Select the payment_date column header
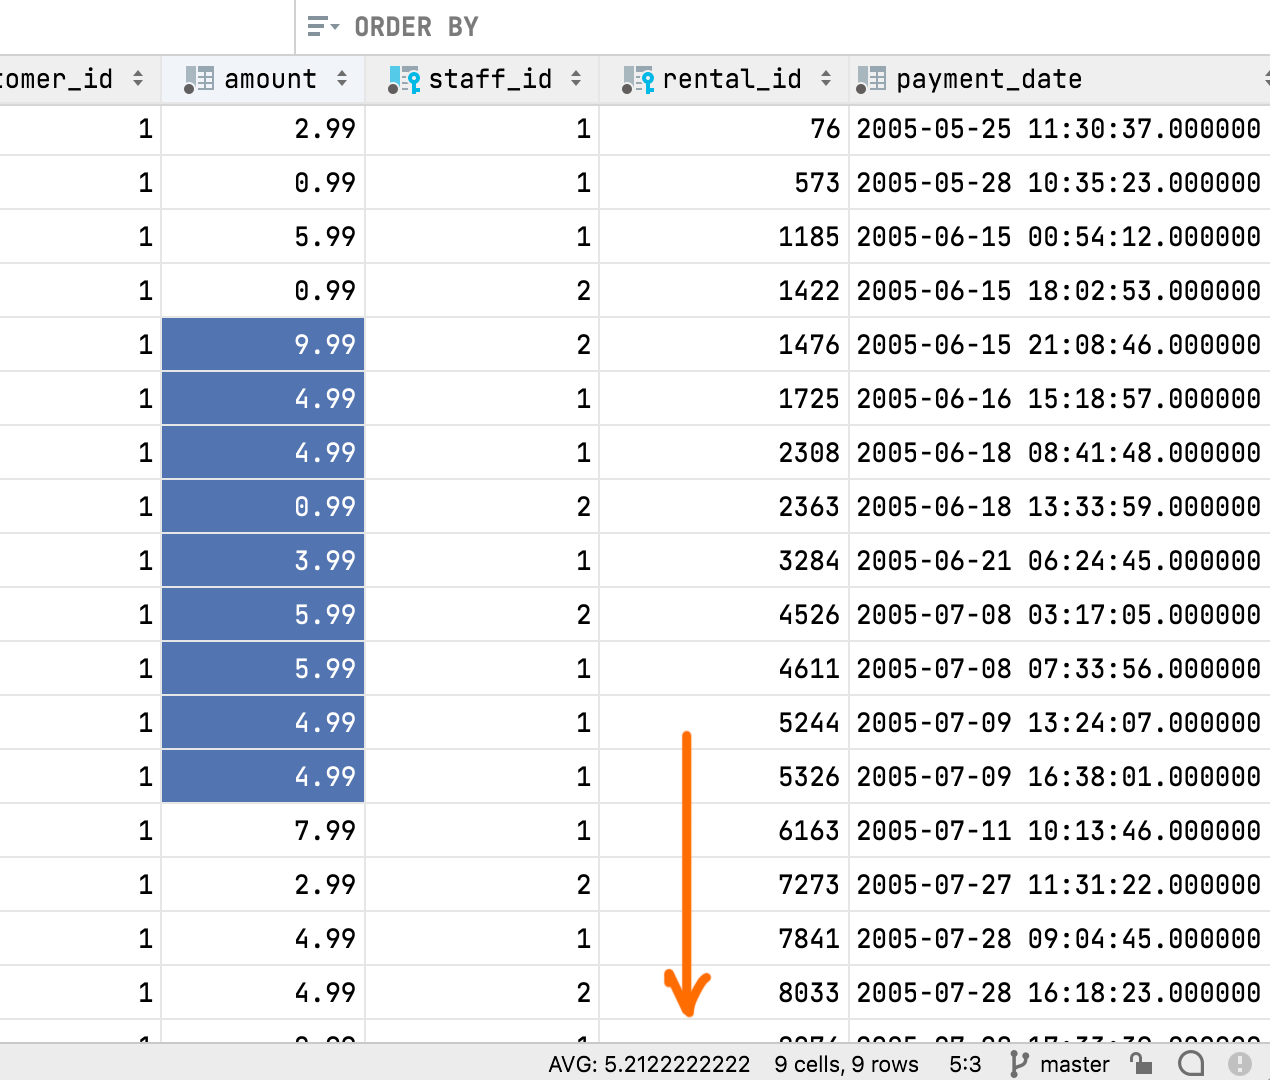 (988, 79)
